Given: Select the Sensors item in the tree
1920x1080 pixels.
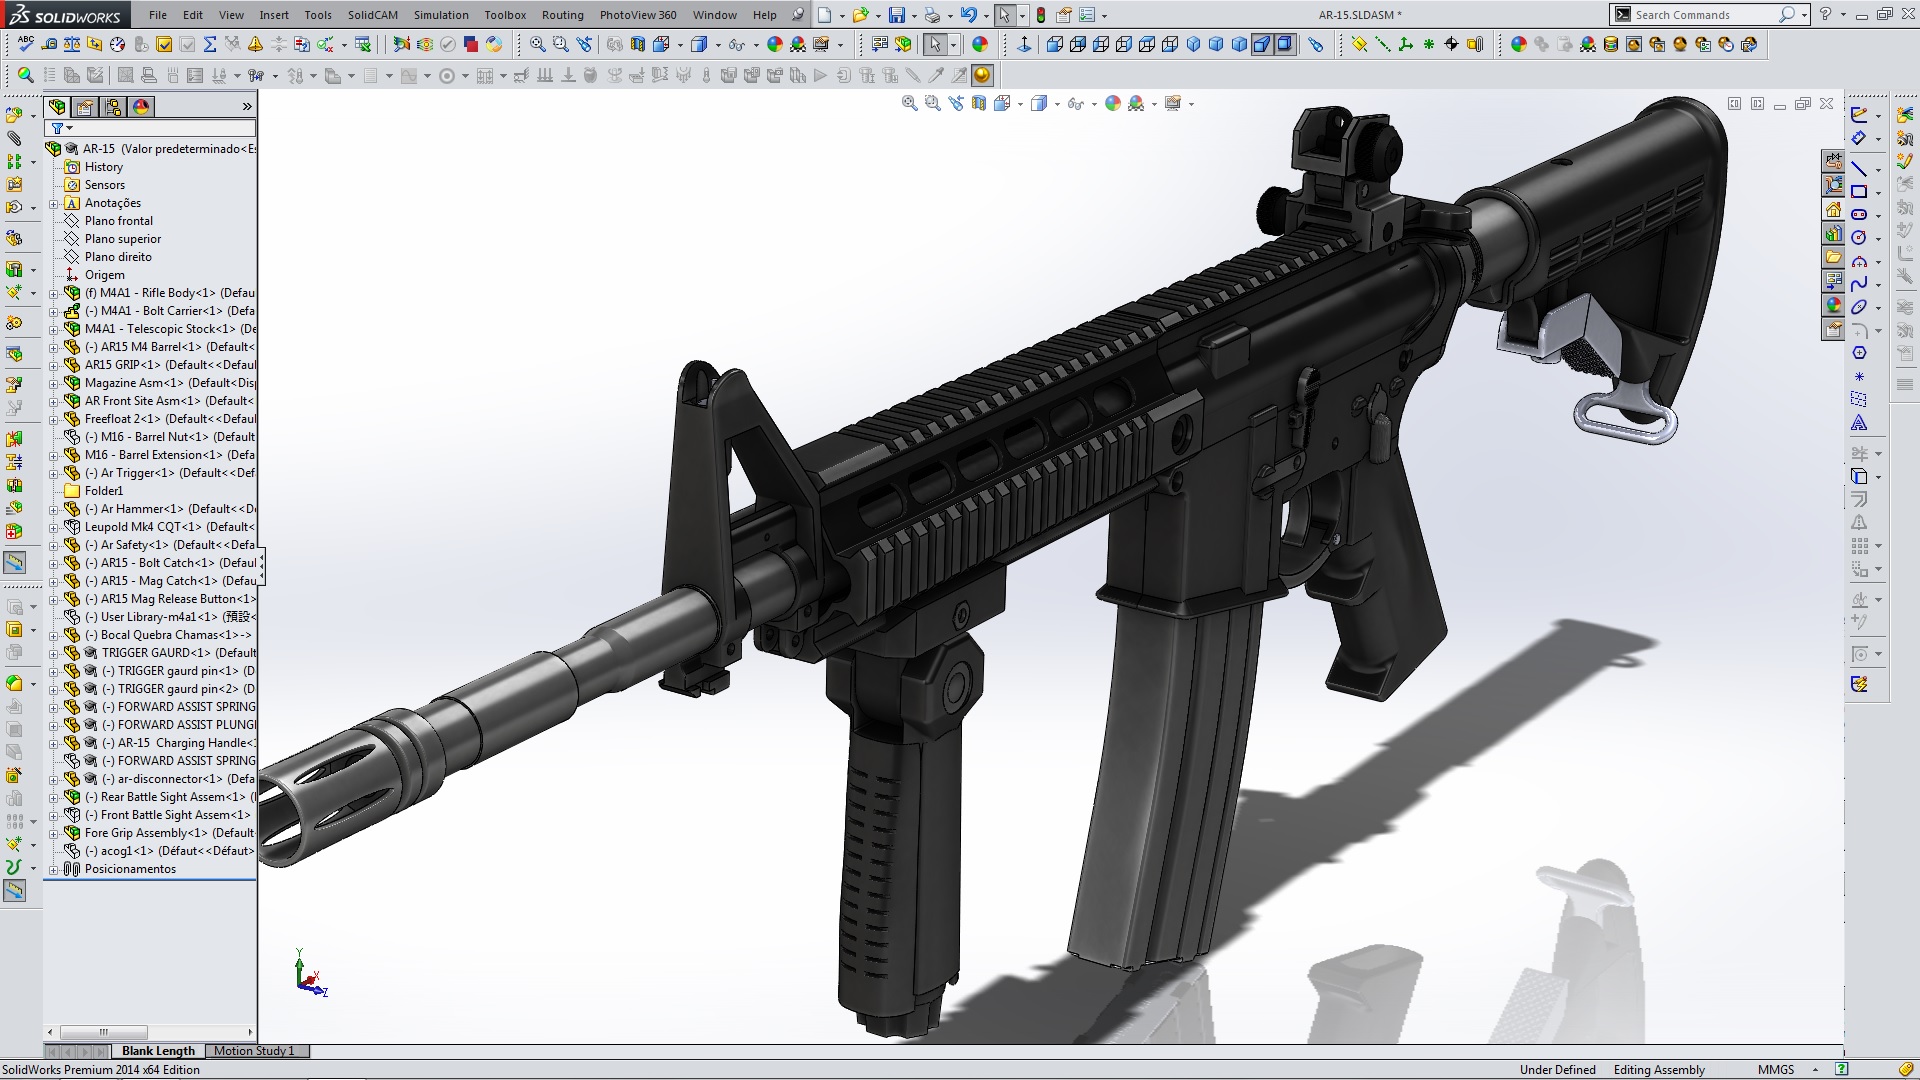Looking at the screenshot, I should tap(104, 185).
